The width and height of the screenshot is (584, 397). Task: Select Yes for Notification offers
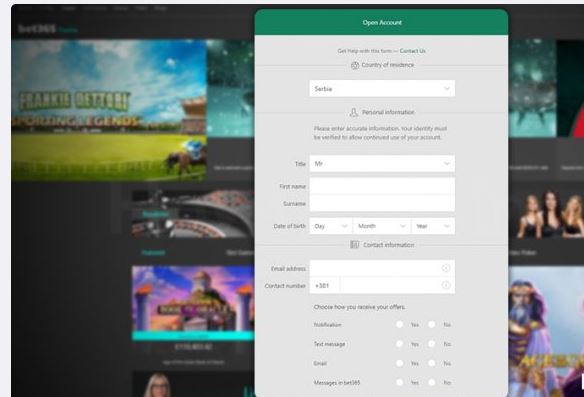(x=399, y=324)
